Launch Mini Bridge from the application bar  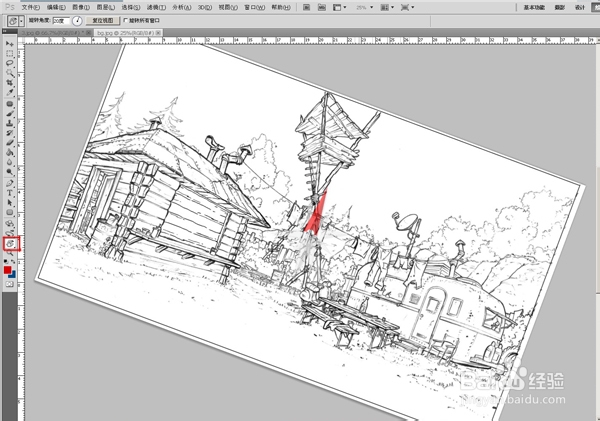tap(322, 7)
